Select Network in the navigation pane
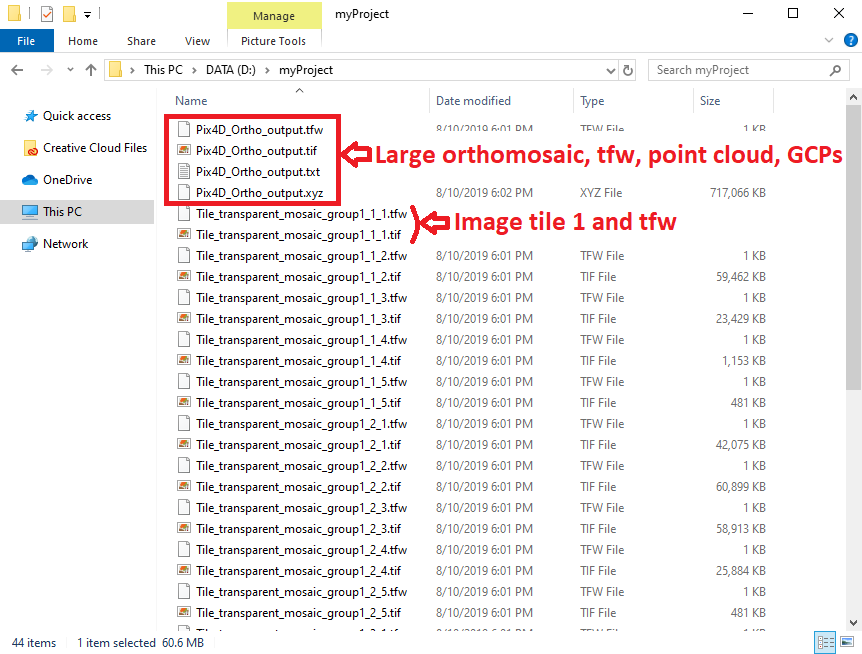This screenshot has width=862, height=654. point(65,243)
